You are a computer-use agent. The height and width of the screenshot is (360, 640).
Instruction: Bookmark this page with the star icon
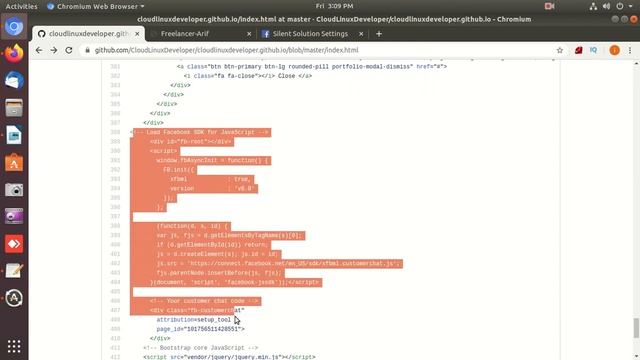coord(560,50)
